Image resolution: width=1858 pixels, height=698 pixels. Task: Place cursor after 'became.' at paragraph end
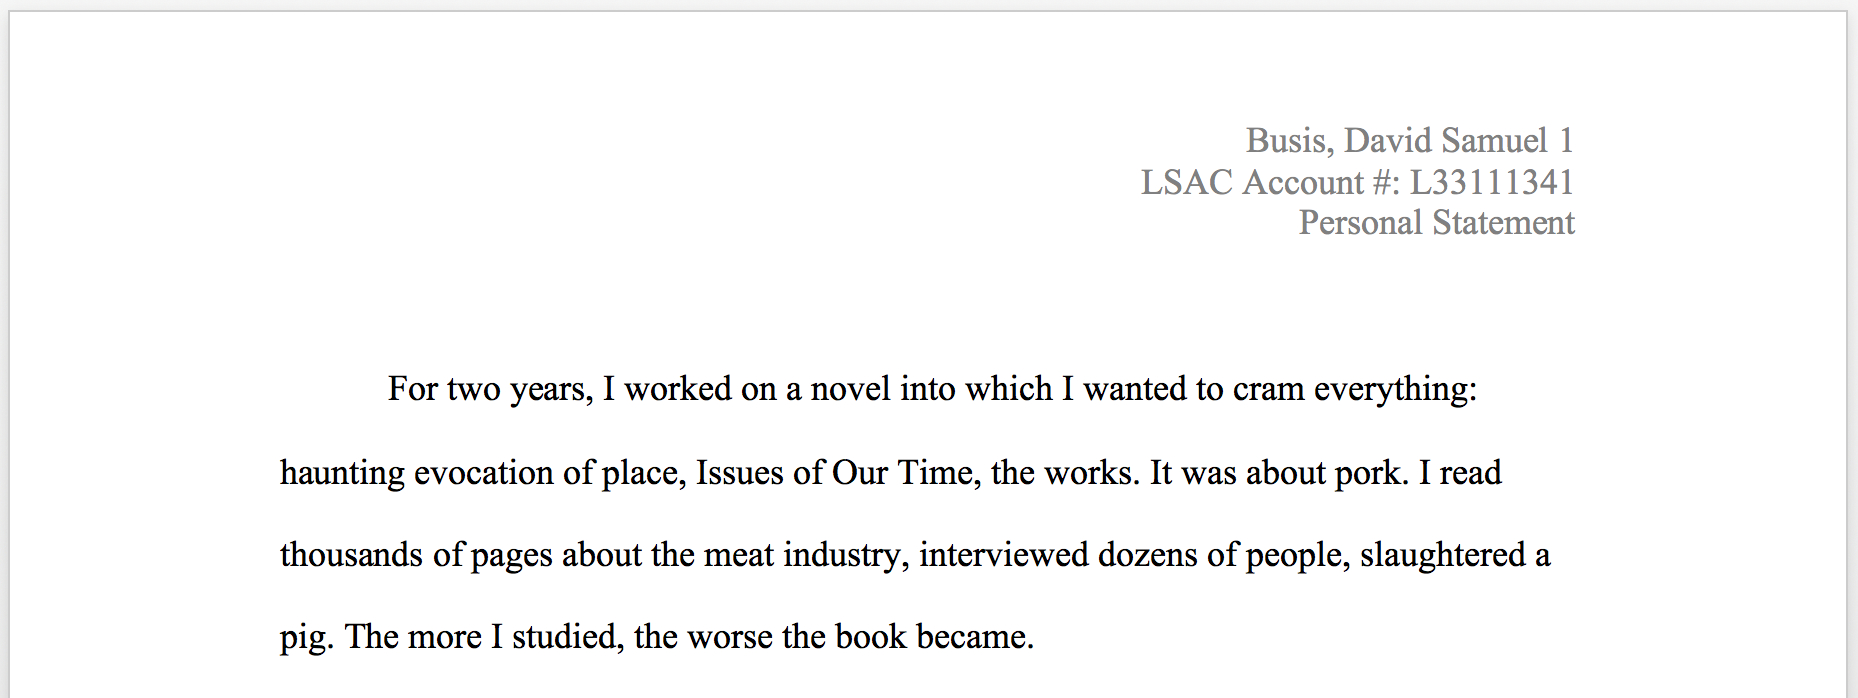pyautogui.click(x=1035, y=637)
